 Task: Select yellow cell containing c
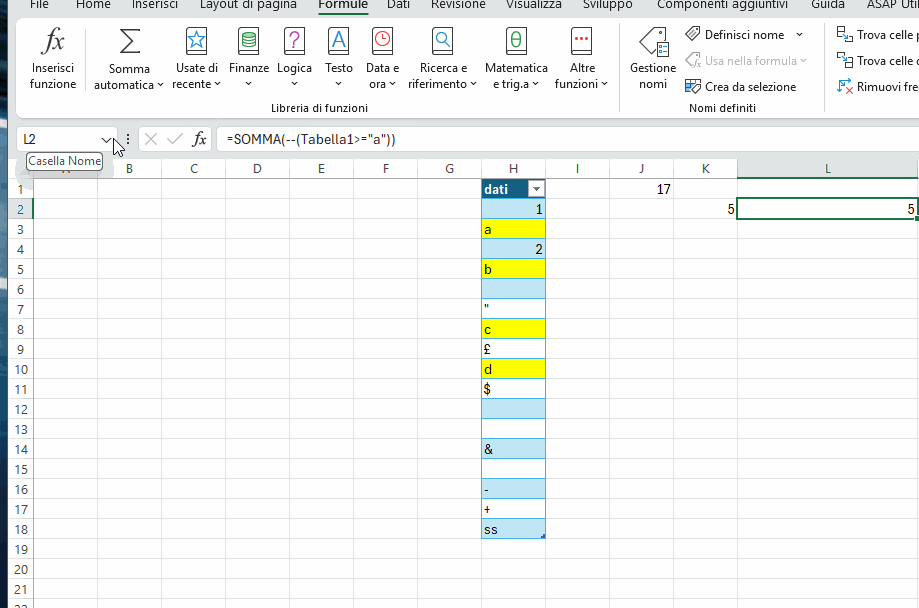(513, 329)
